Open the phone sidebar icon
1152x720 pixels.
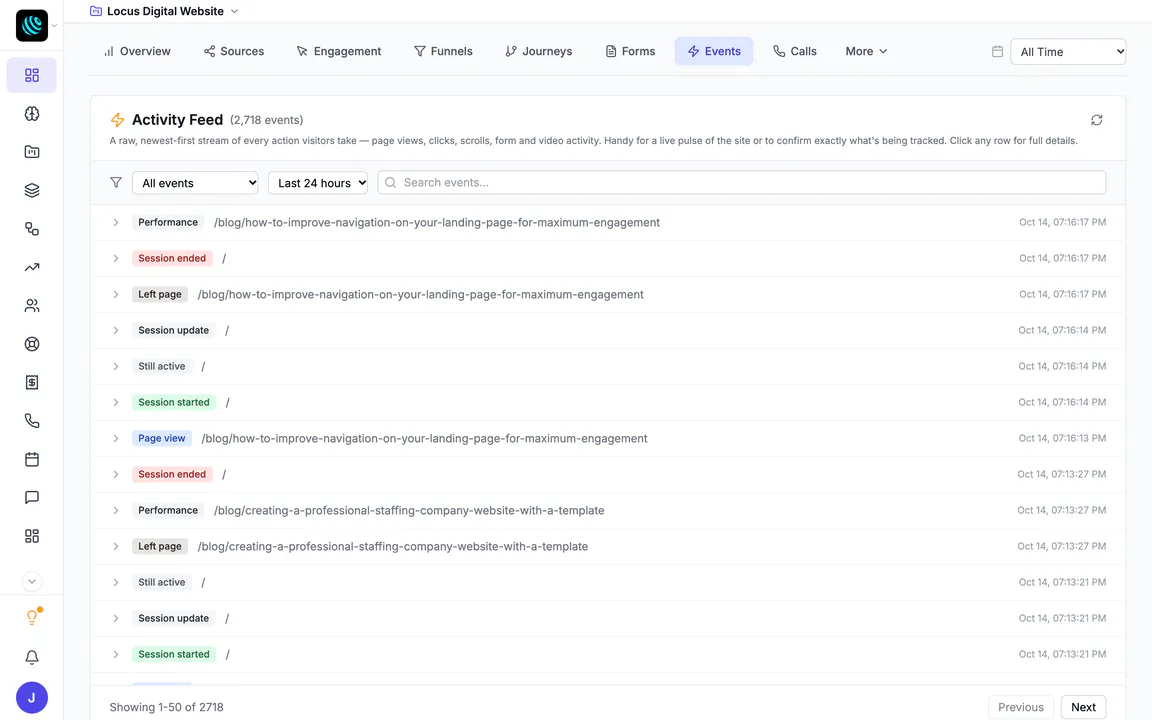coord(32,421)
